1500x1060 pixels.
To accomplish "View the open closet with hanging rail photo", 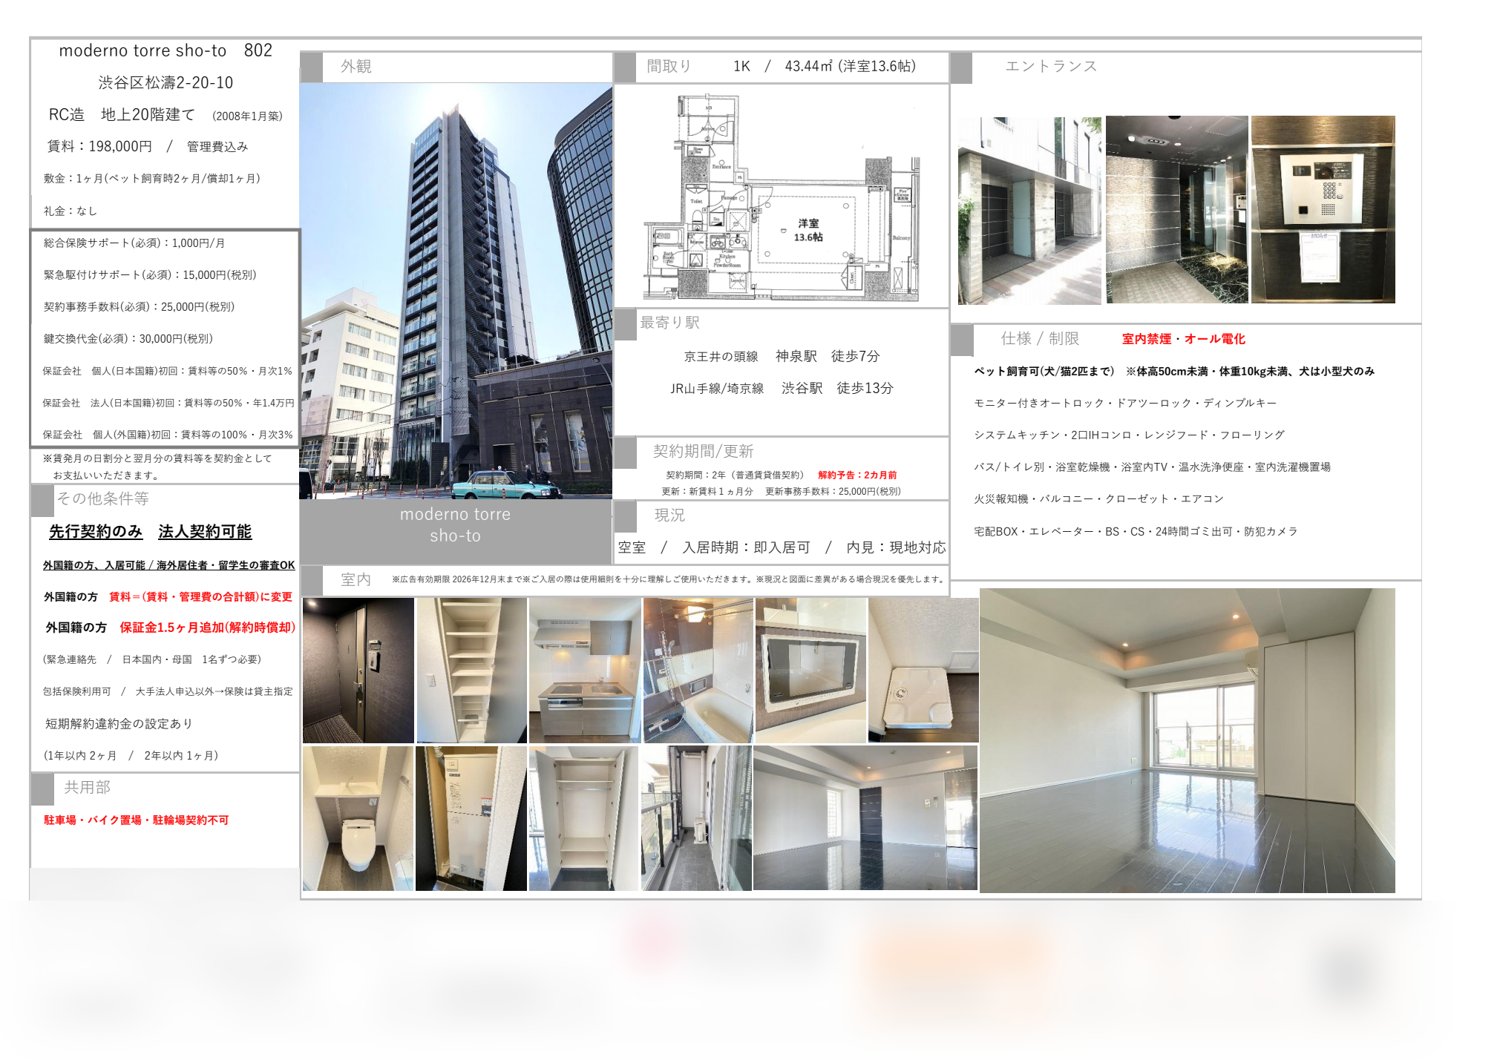I will 584,818.
